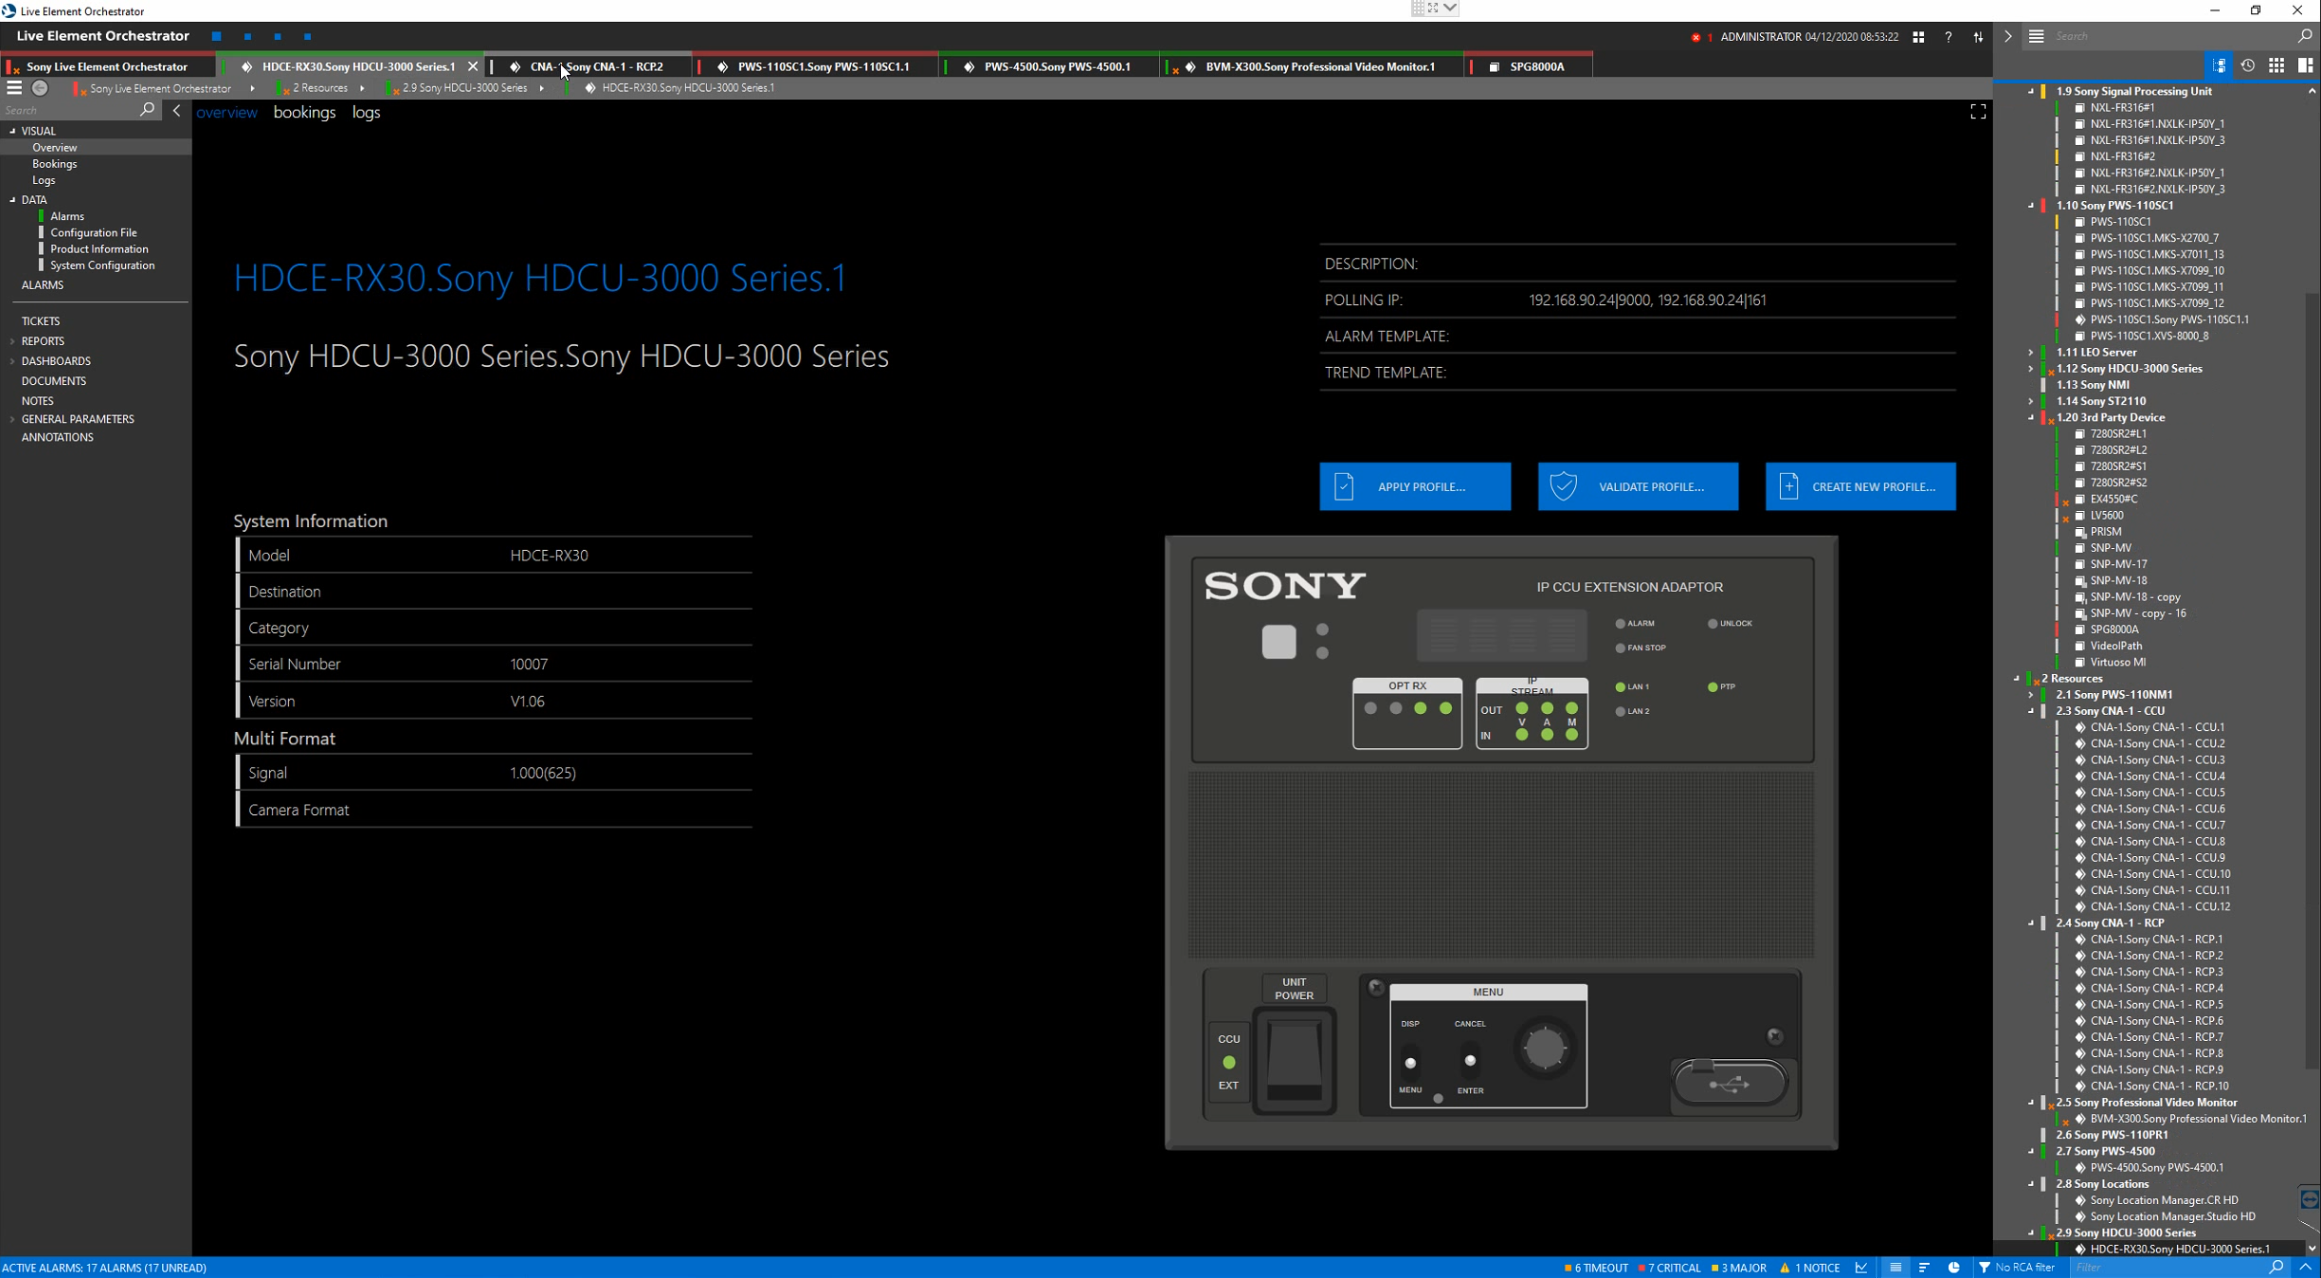The width and height of the screenshot is (2321, 1278).
Task: Collapse the 1.10 Sony PWS-110SC1 tree node
Action: pyautogui.click(x=2031, y=205)
